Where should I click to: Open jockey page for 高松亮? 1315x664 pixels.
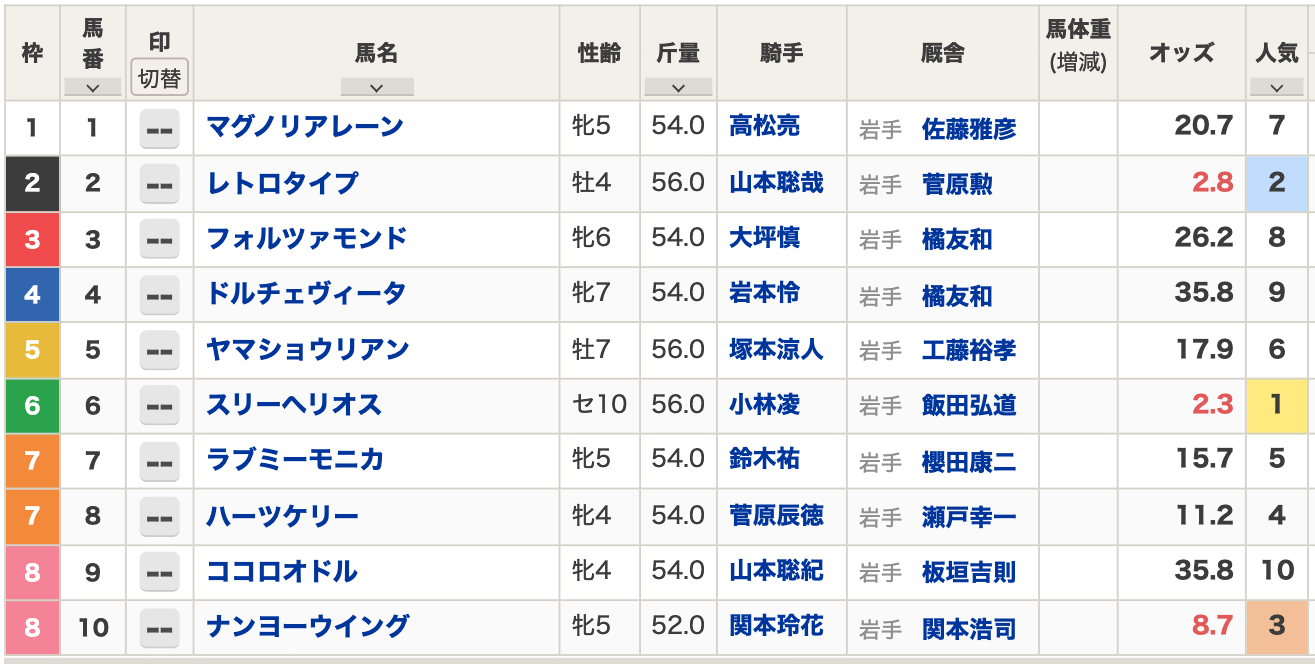tap(764, 127)
